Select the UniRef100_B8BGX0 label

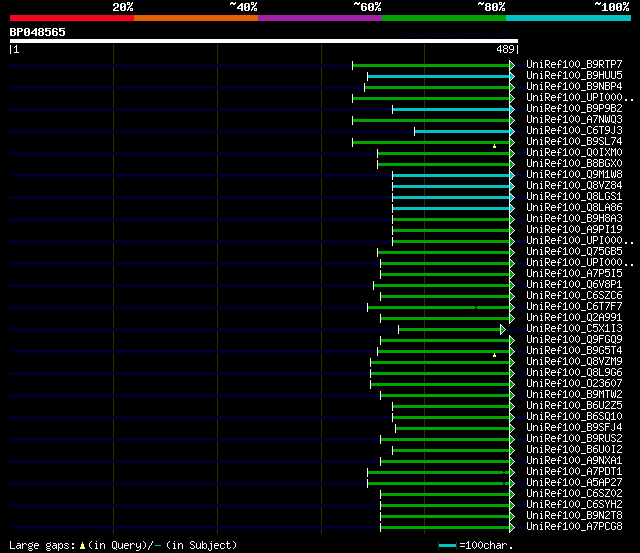[574, 164]
